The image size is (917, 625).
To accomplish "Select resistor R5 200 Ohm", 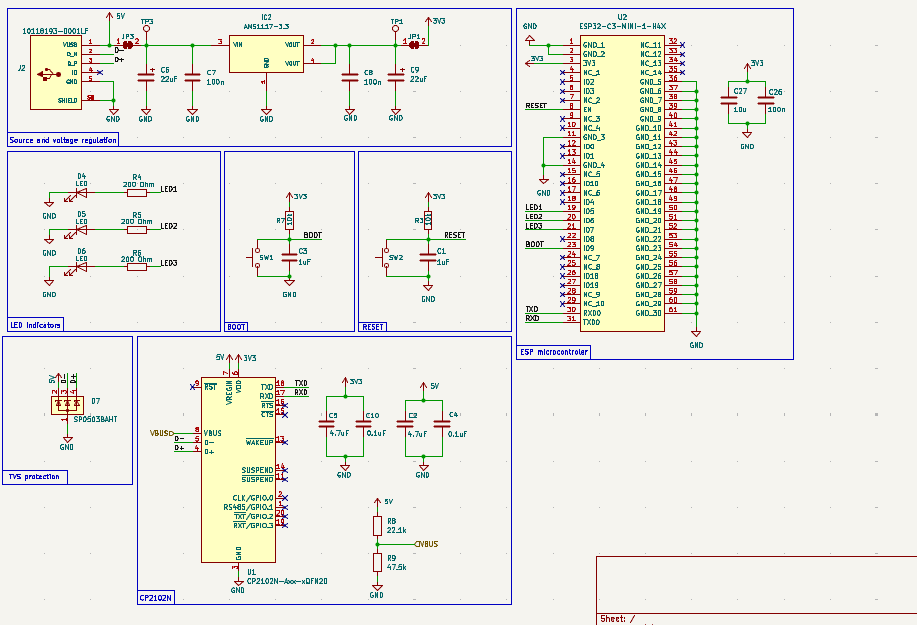I will [137, 230].
